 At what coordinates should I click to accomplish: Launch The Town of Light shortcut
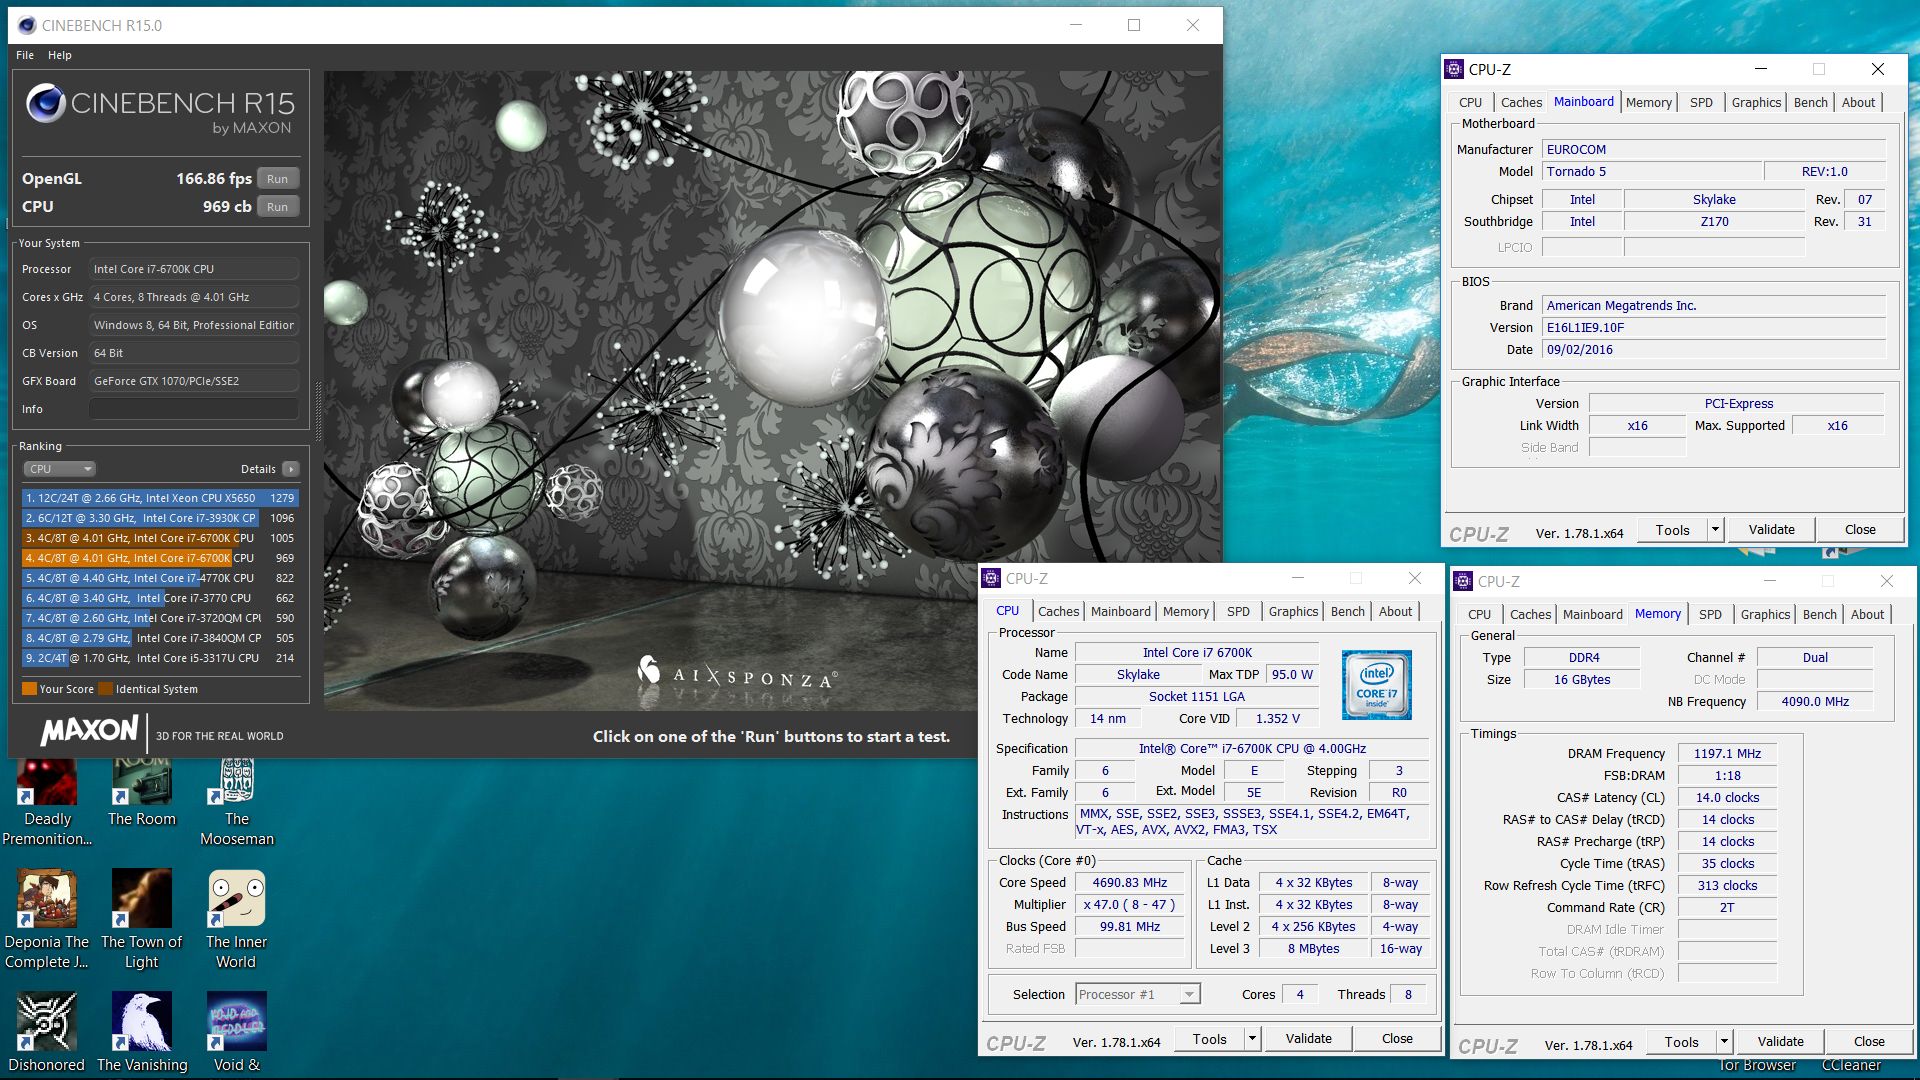(142, 920)
